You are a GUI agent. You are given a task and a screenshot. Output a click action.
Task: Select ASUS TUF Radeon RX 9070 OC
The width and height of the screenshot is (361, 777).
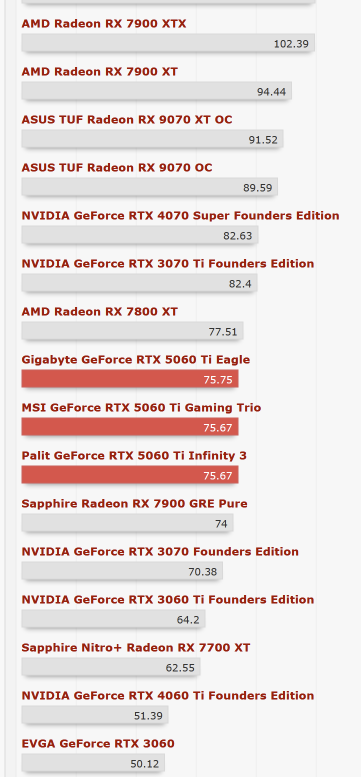pyautogui.click(x=117, y=168)
